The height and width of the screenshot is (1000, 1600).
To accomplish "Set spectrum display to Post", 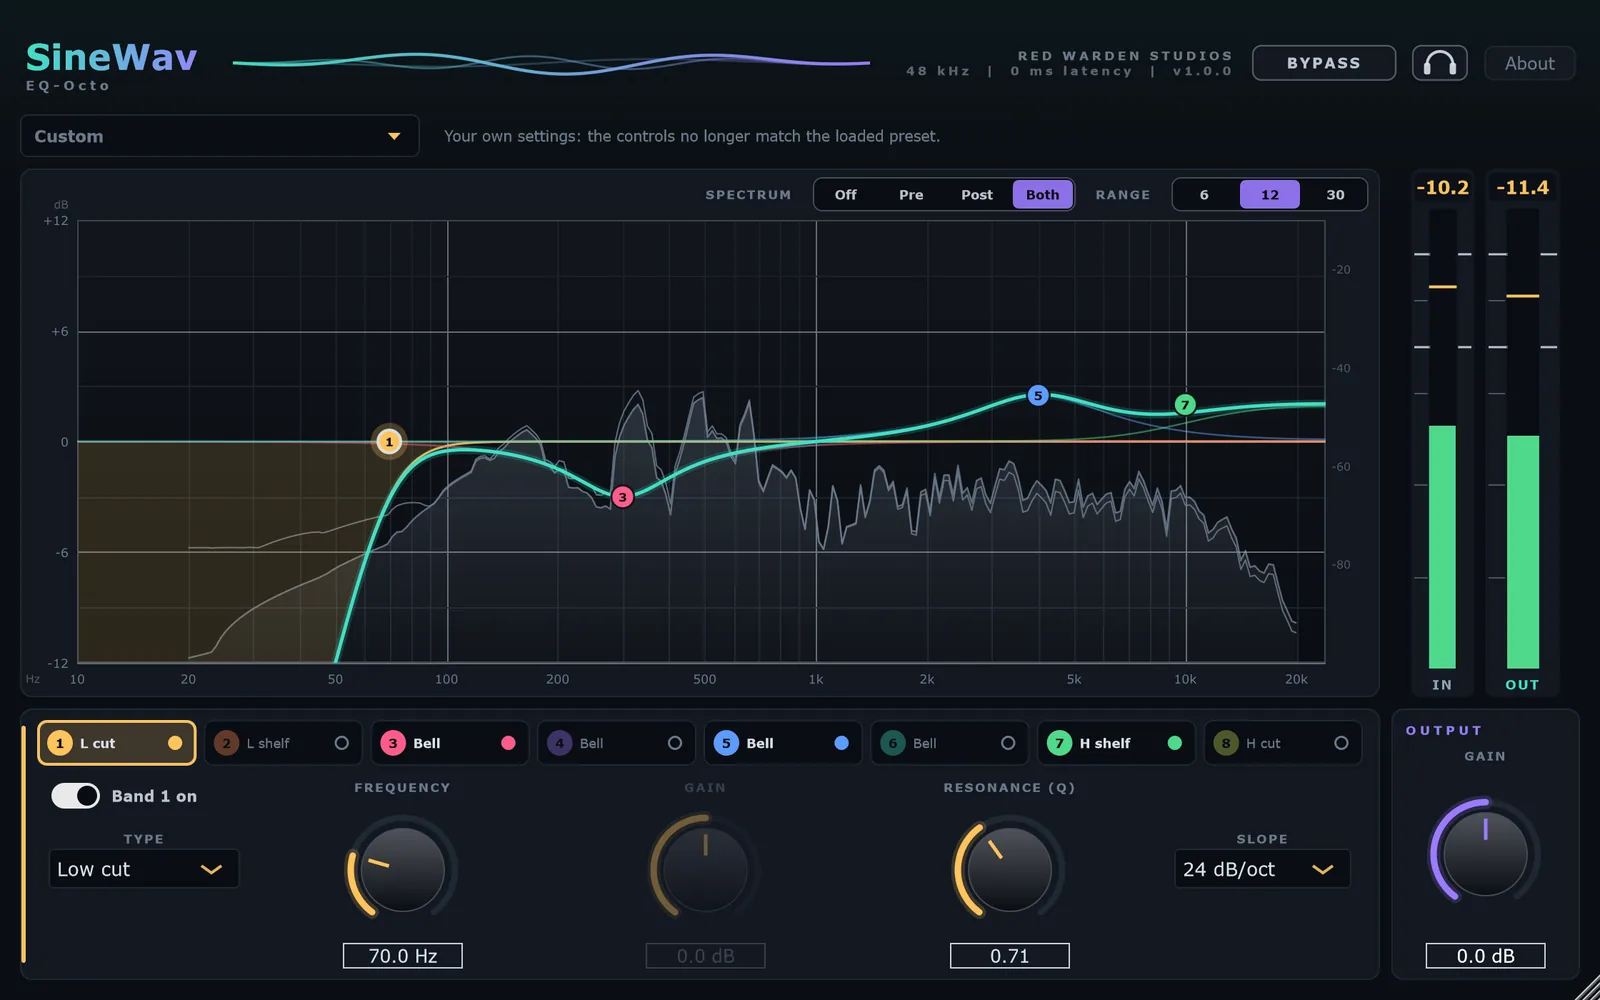I will tap(977, 194).
